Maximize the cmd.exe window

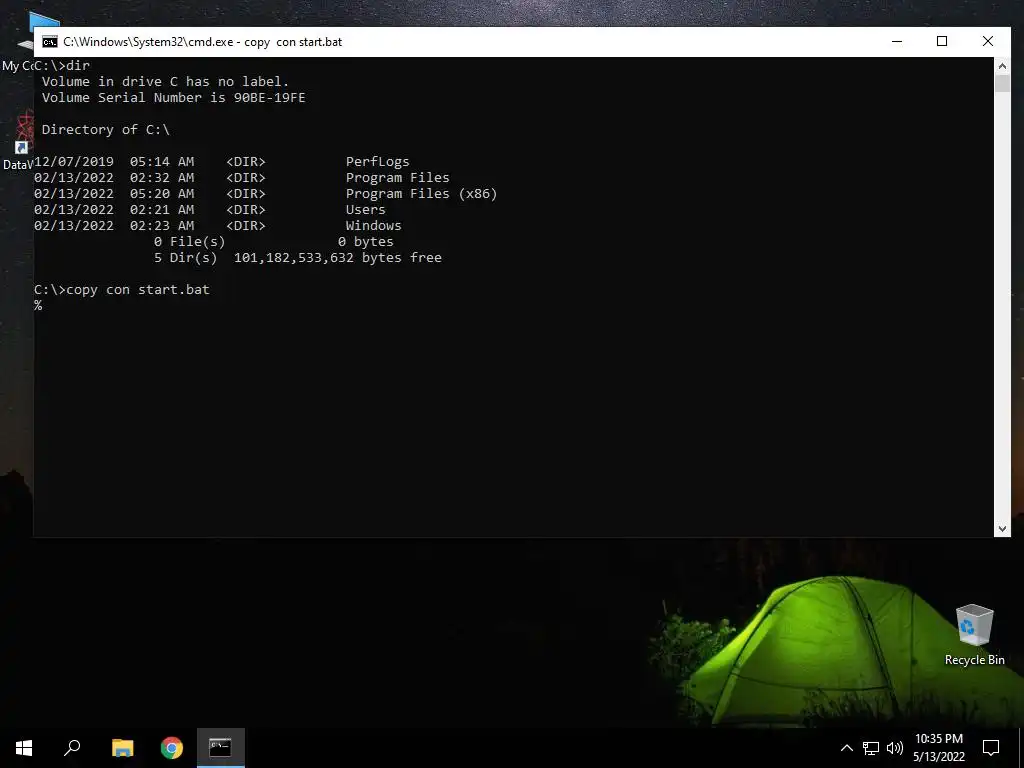pos(942,41)
